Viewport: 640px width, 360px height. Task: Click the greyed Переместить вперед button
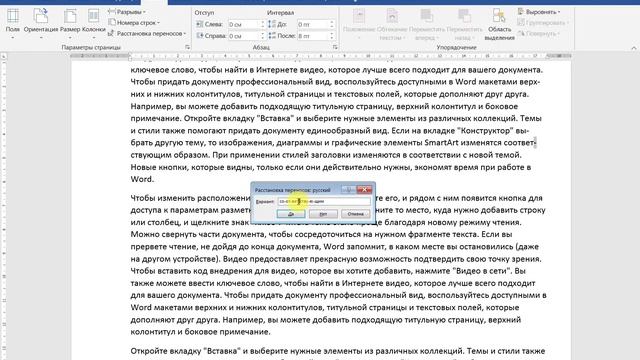point(427,24)
